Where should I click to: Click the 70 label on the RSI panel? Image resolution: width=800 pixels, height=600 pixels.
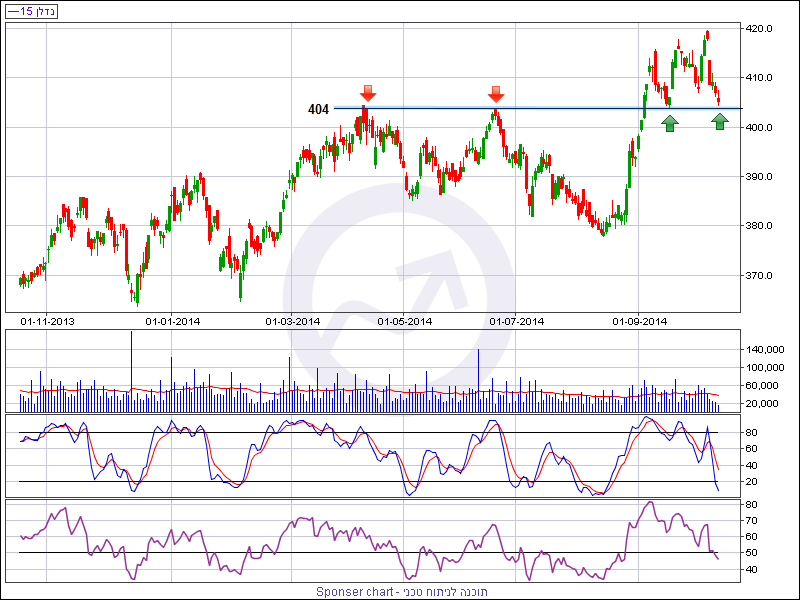752,521
